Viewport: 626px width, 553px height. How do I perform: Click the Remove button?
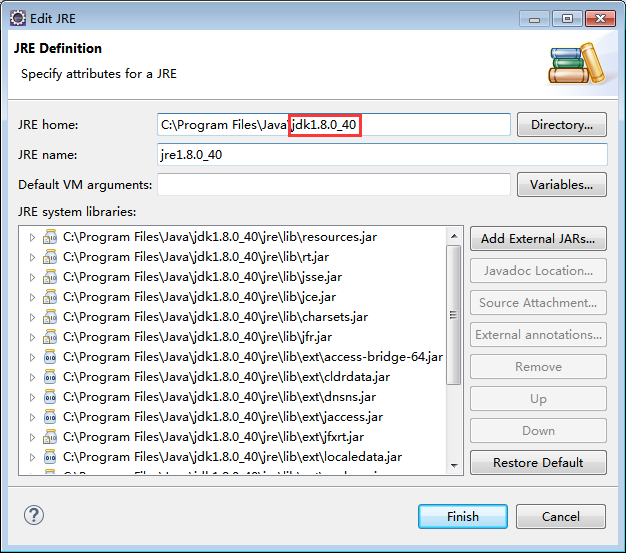coord(538,367)
